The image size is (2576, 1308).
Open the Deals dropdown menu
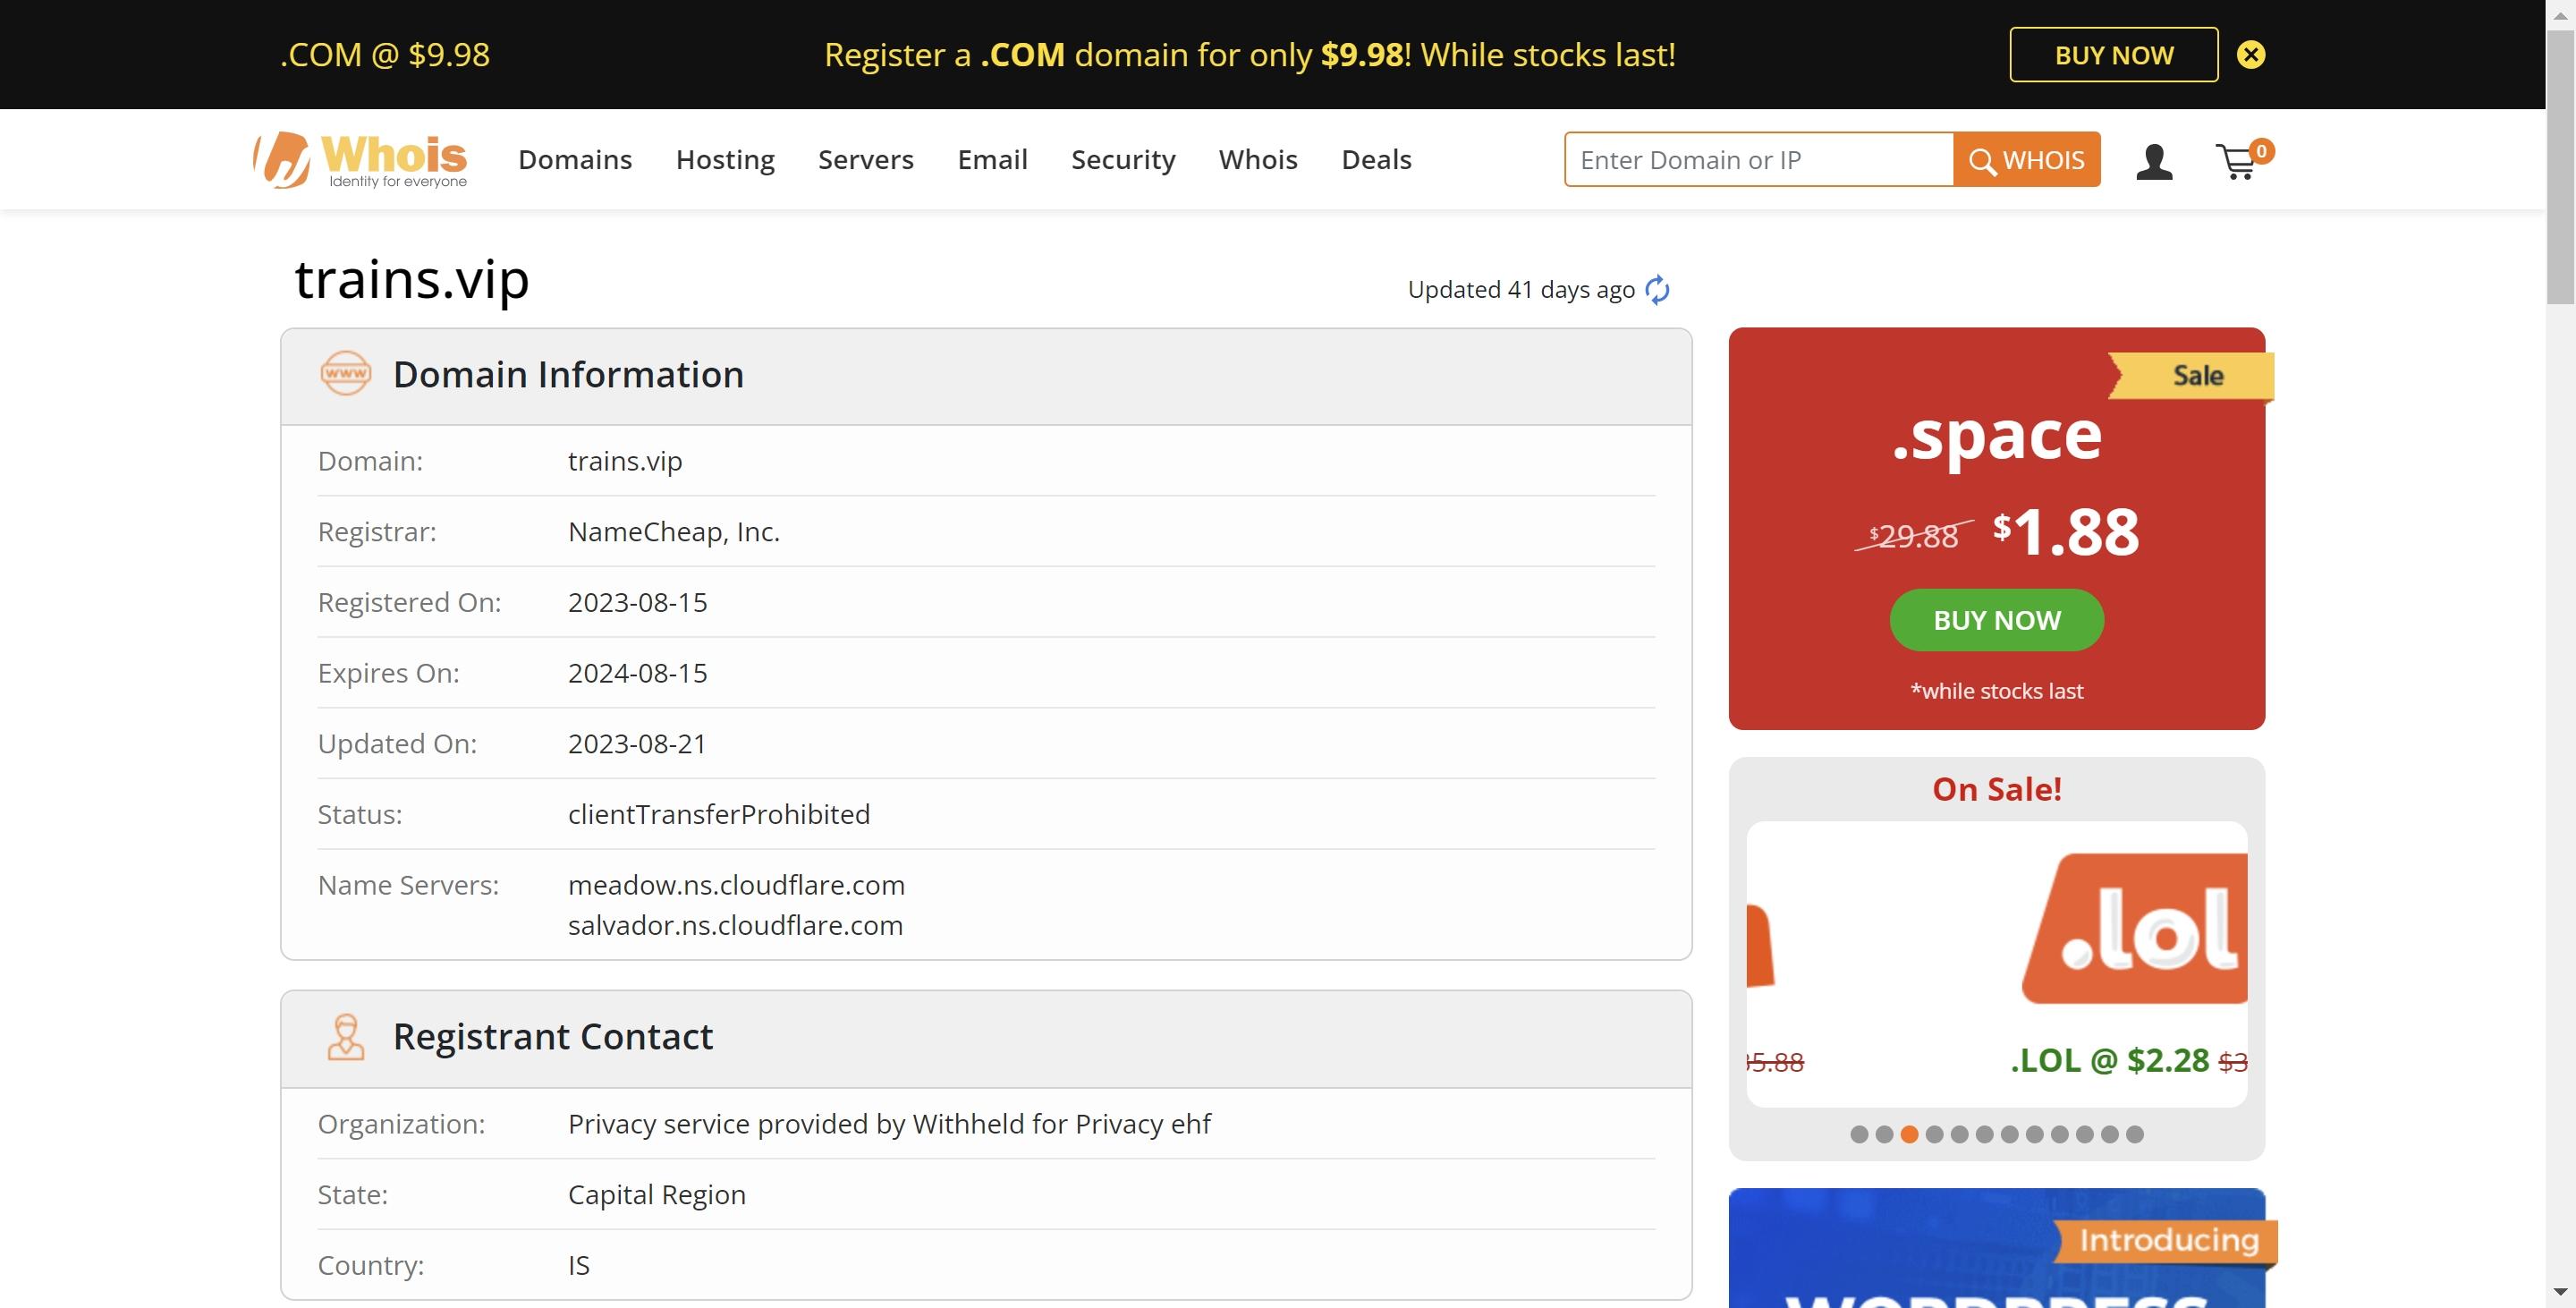tap(1377, 158)
